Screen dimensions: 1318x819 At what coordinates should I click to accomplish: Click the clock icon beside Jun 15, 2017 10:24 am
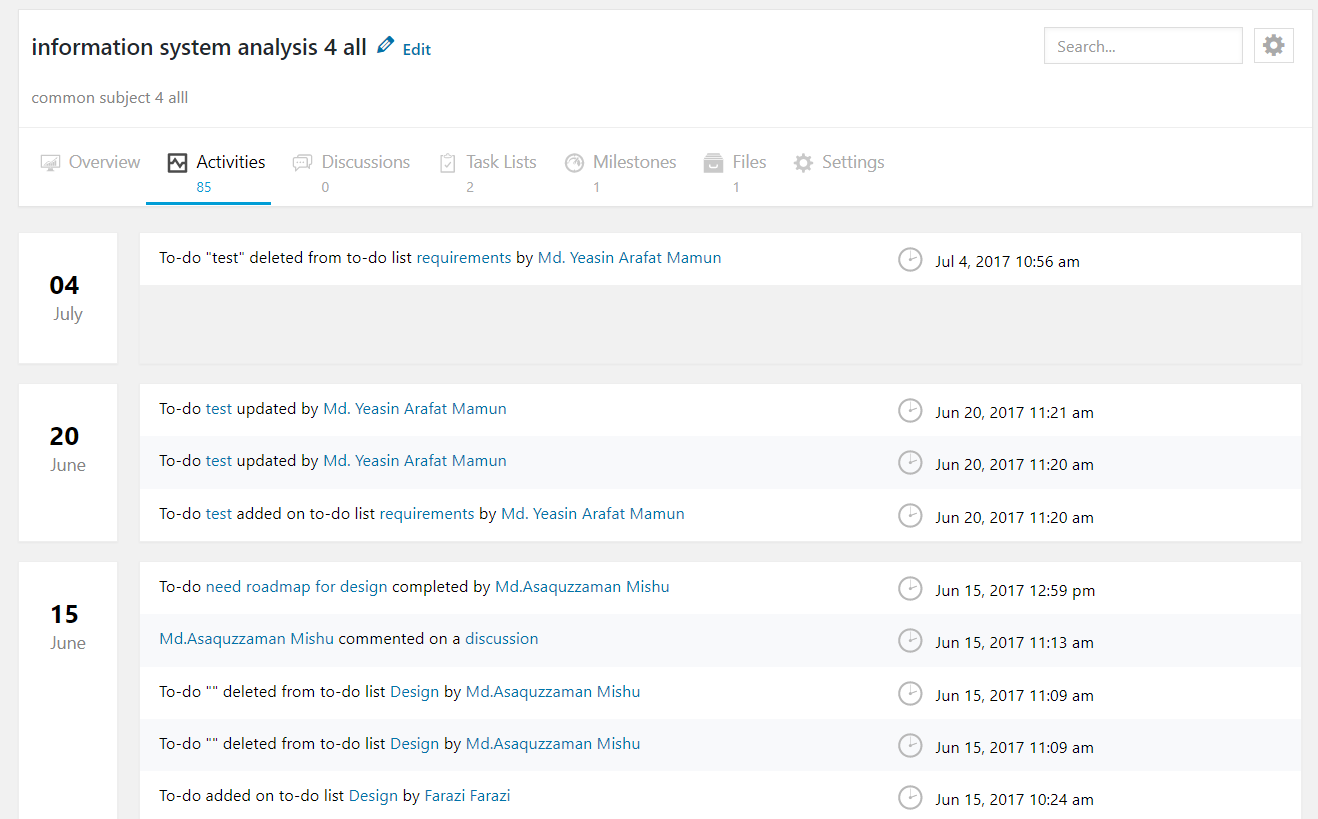pos(910,798)
